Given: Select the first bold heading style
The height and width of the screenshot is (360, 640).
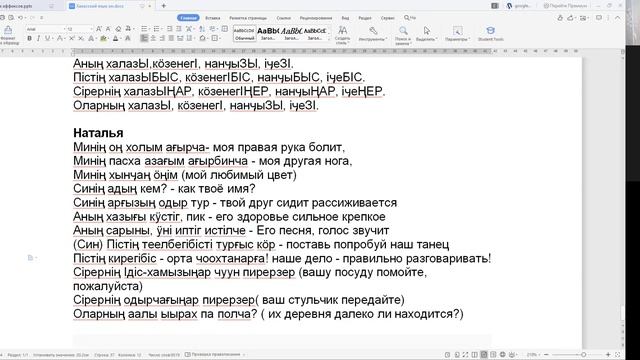Looking at the screenshot, I should pos(268,34).
